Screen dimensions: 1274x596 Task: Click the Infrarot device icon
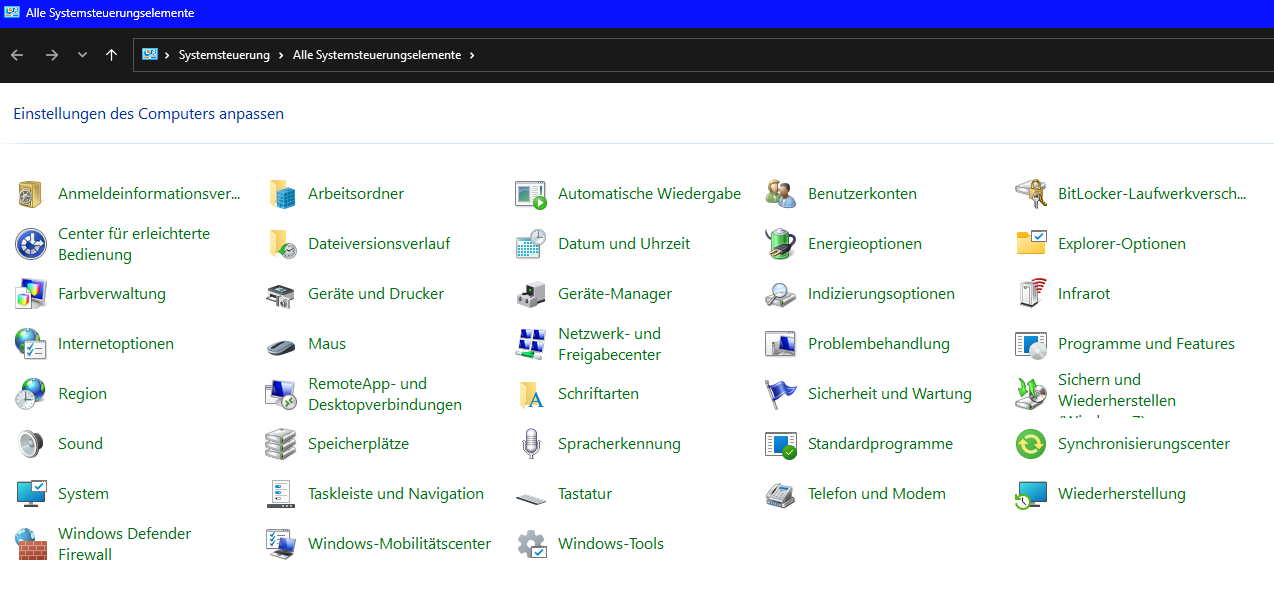click(x=1031, y=294)
